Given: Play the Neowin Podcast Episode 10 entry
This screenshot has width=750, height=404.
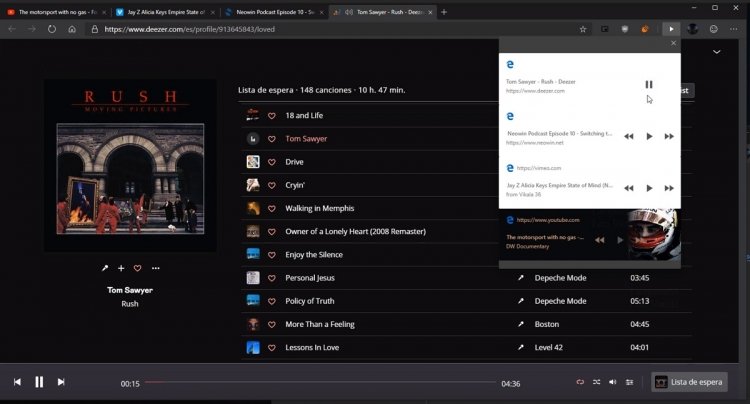Looking at the screenshot, I should coord(649,136).
